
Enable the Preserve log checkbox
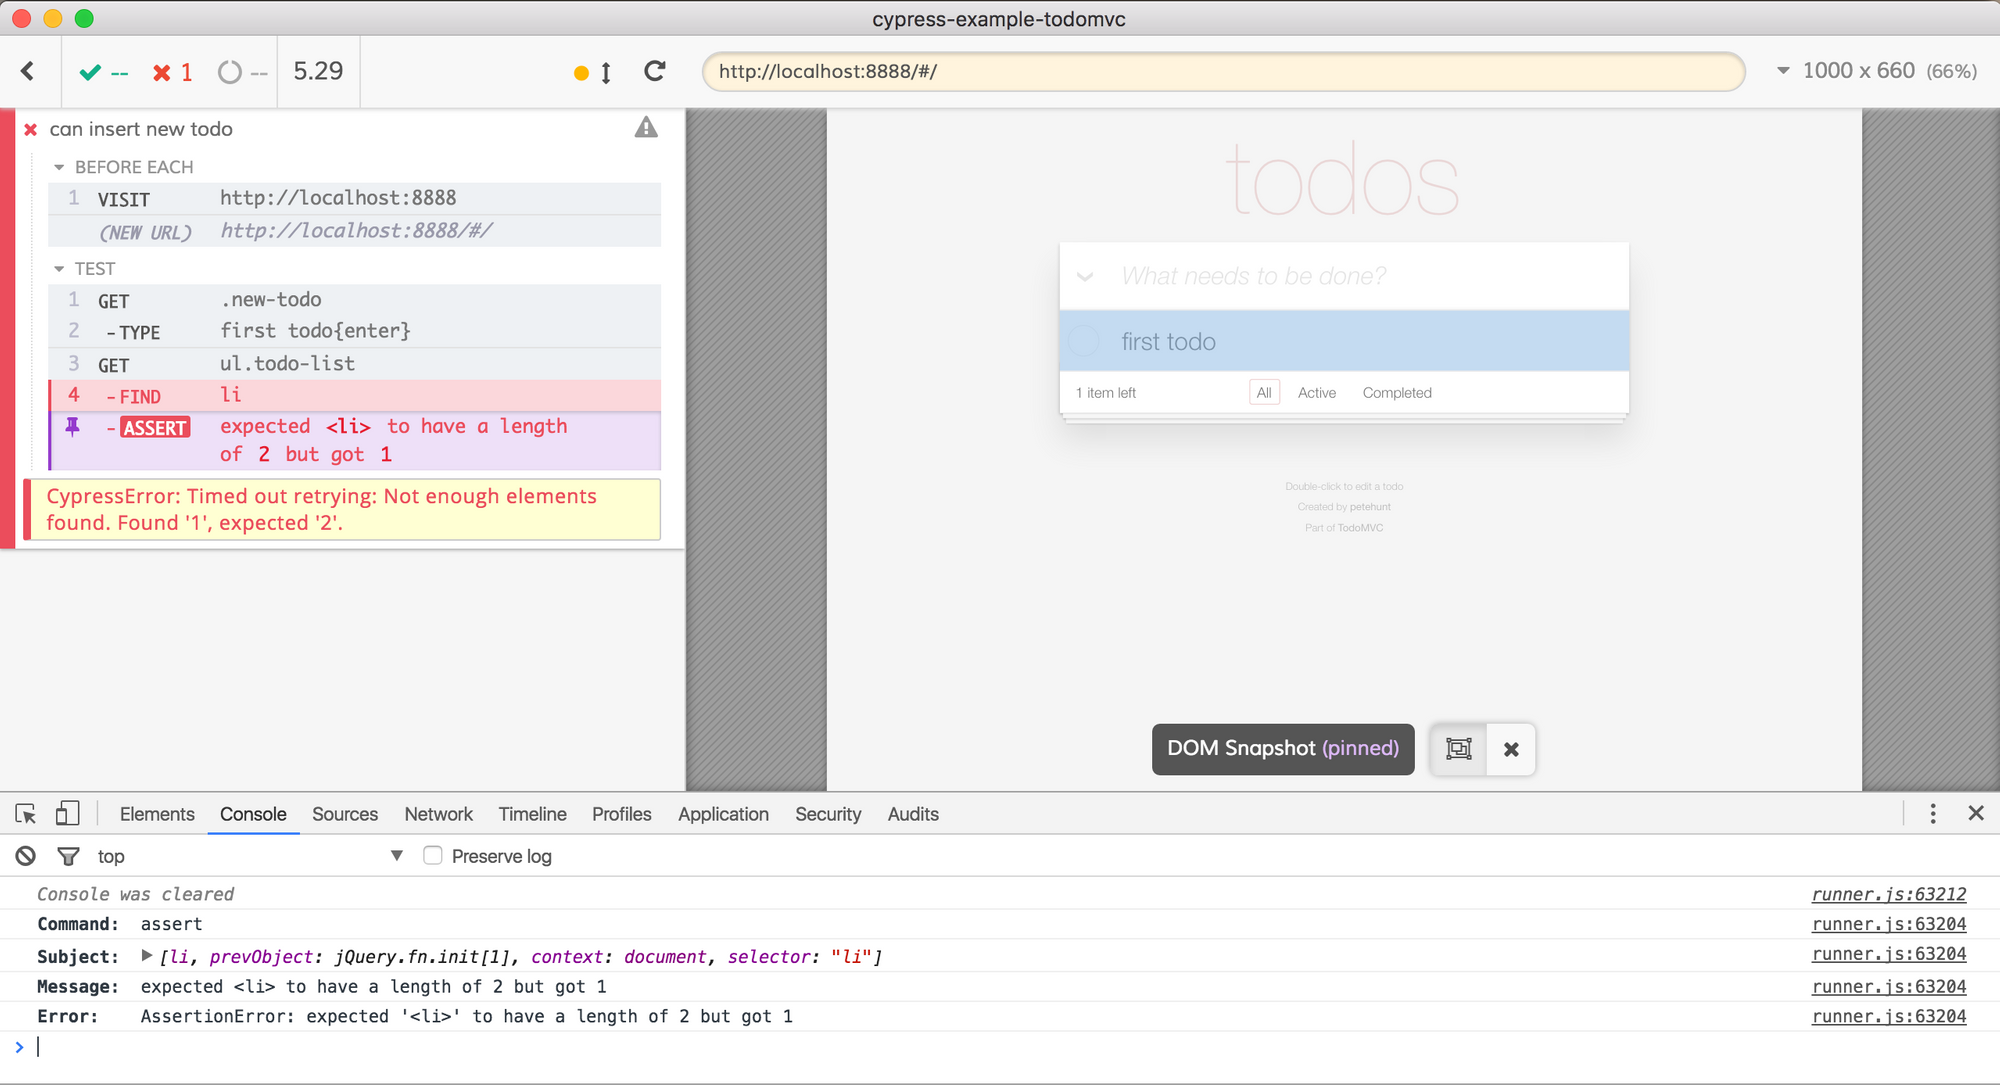[x=433, y=856]
